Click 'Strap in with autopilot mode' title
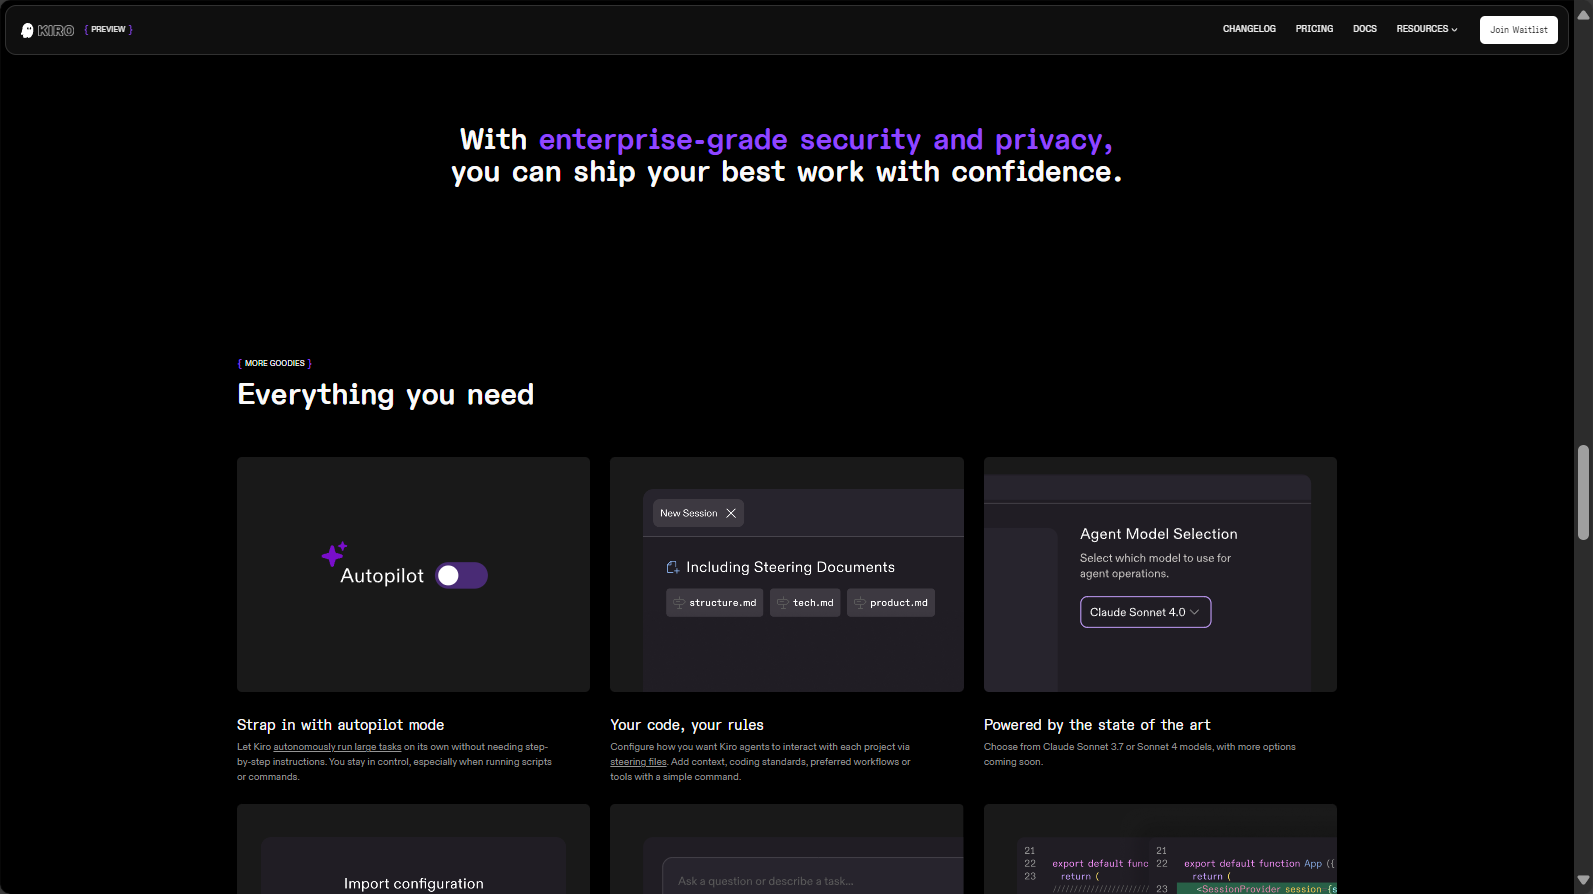This screenshot has height=894, width=1593. tap(340, 725)
